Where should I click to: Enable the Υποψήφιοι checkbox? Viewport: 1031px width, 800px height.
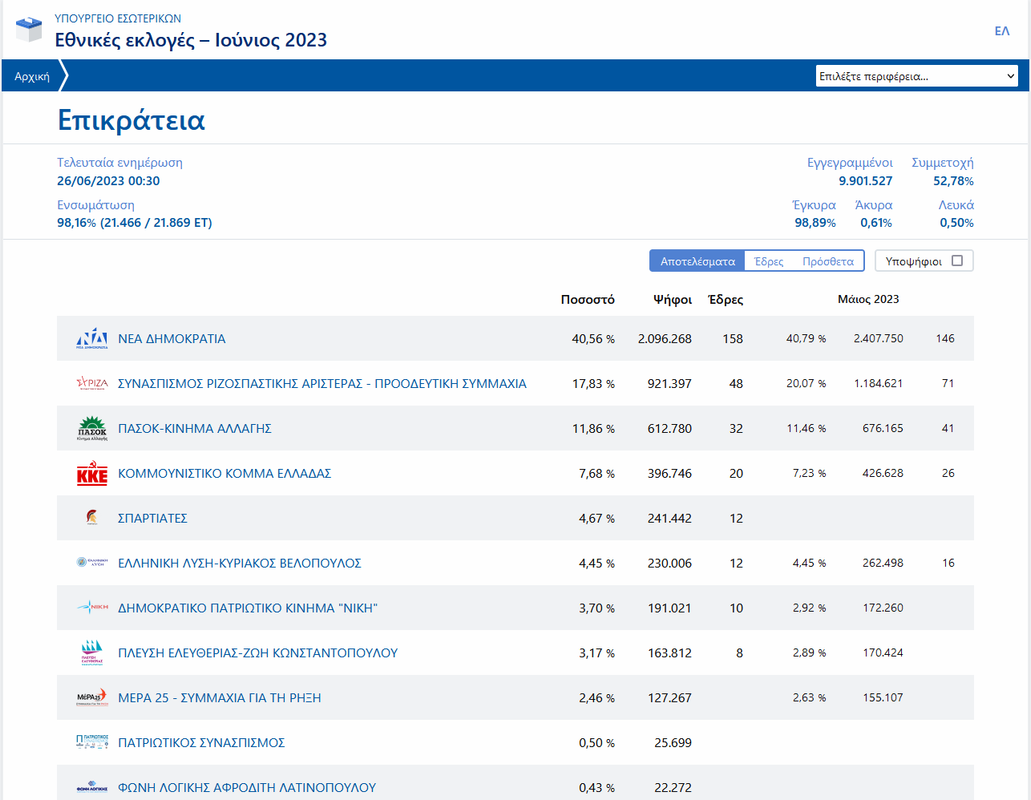click(957, 261)
